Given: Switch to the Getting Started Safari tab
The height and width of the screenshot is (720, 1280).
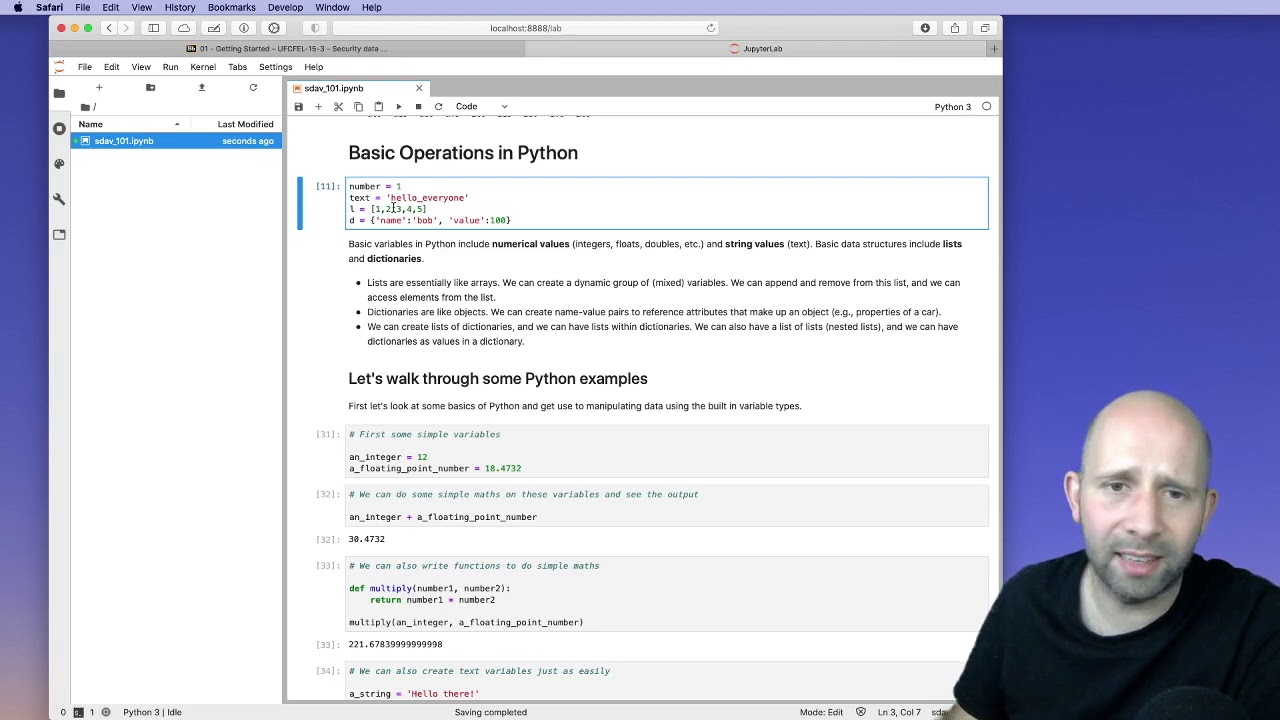Looking at the screenshot, I should (287, 48).
